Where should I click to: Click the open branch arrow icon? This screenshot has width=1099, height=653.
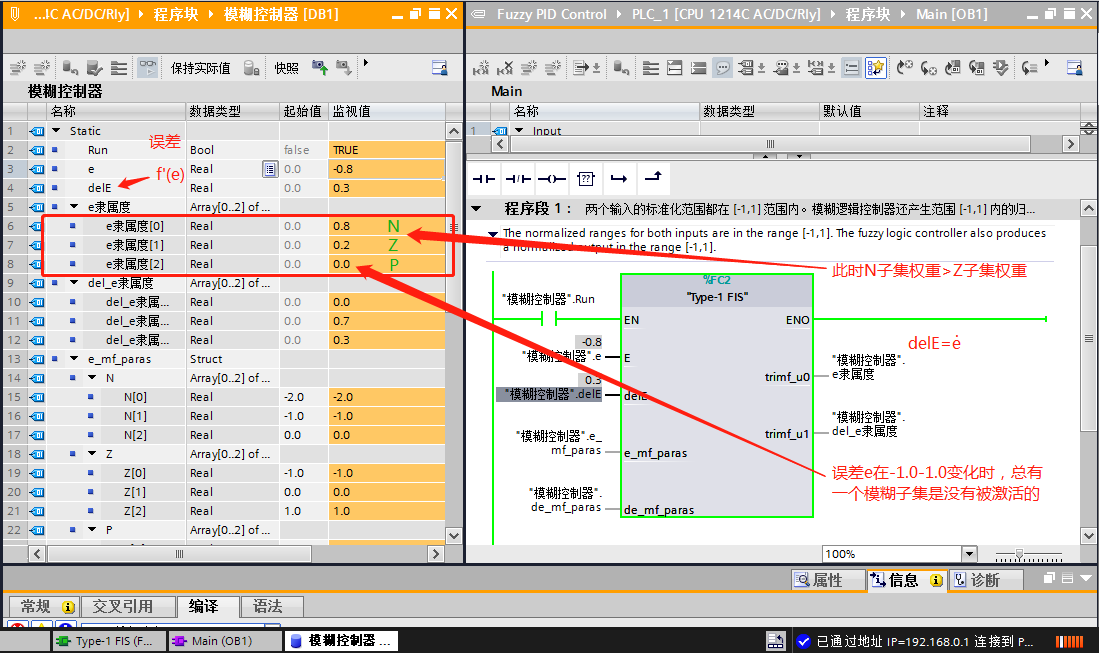[619, 179]
